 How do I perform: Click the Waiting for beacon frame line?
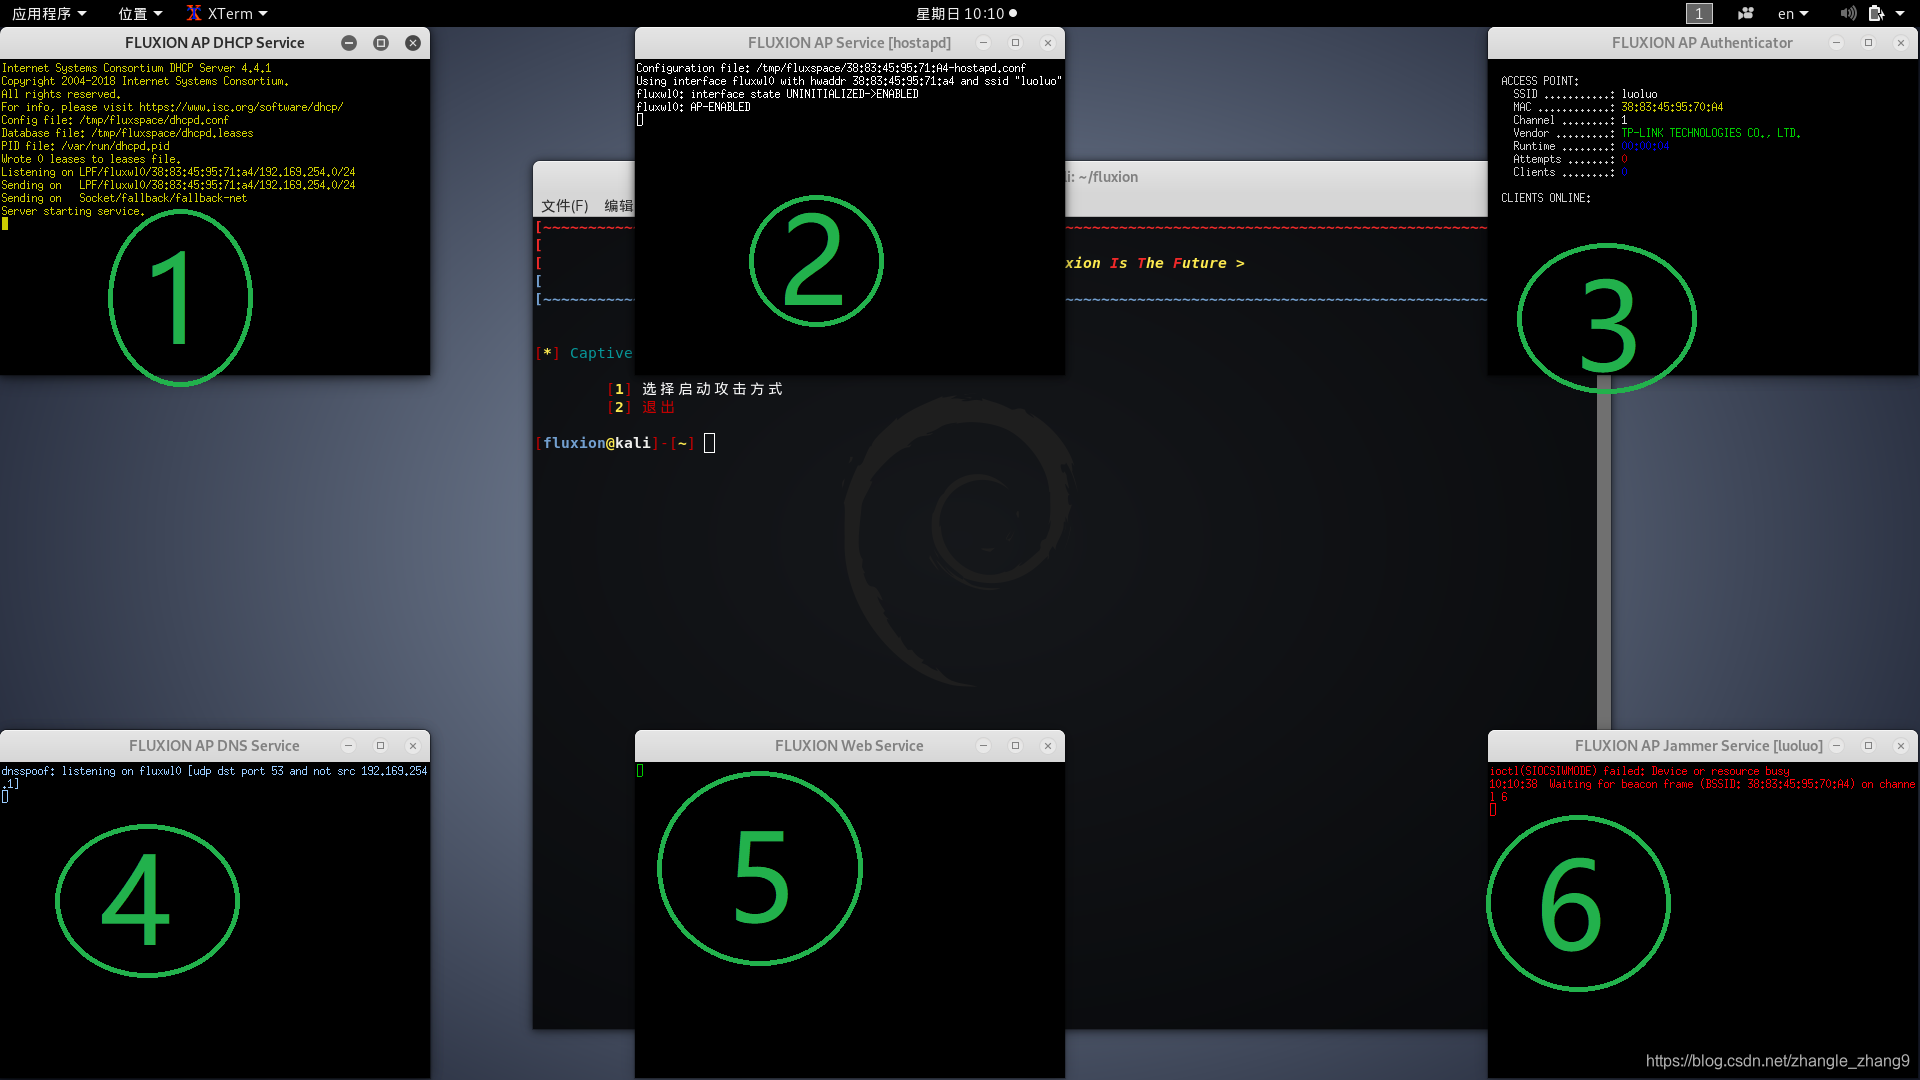pyautogui.click(x=1702, y=790)
